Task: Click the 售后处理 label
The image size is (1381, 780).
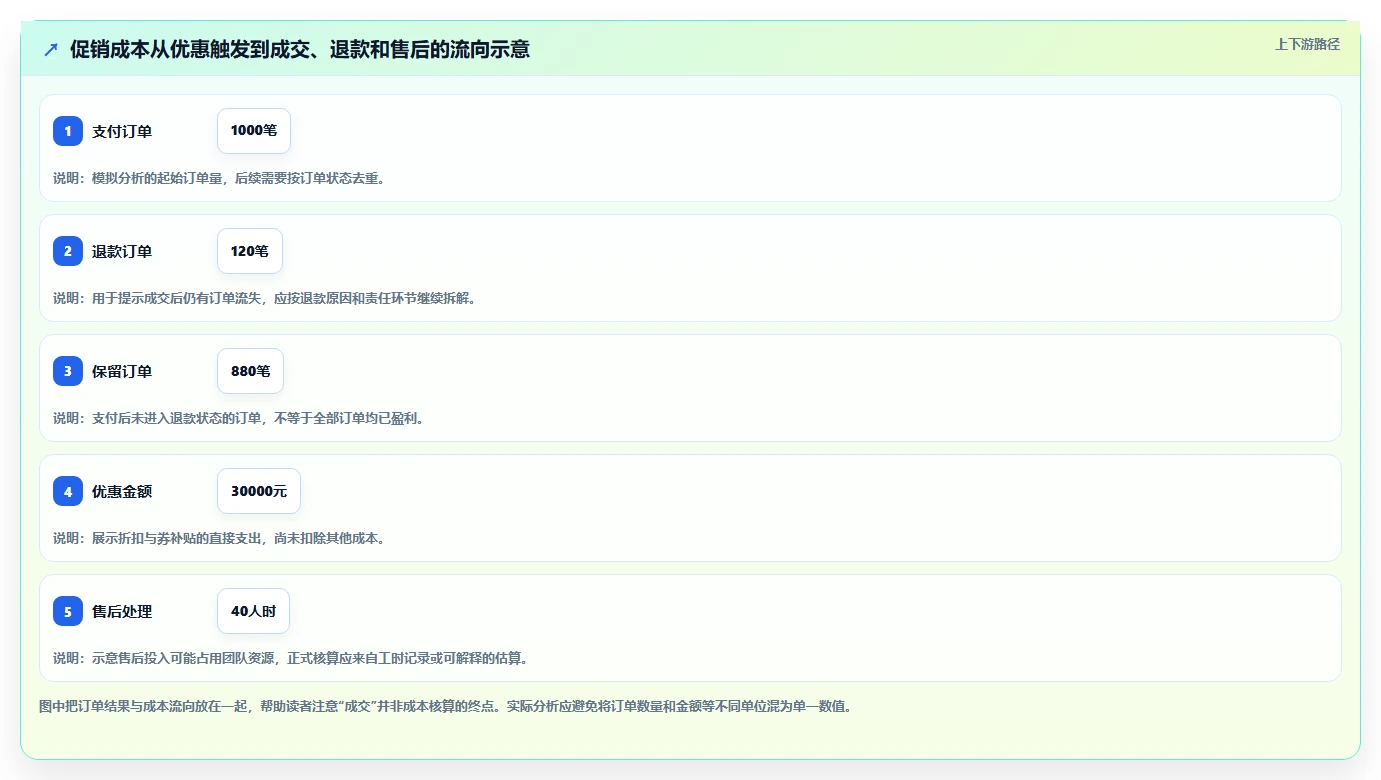Action: [x=122, y=611]
